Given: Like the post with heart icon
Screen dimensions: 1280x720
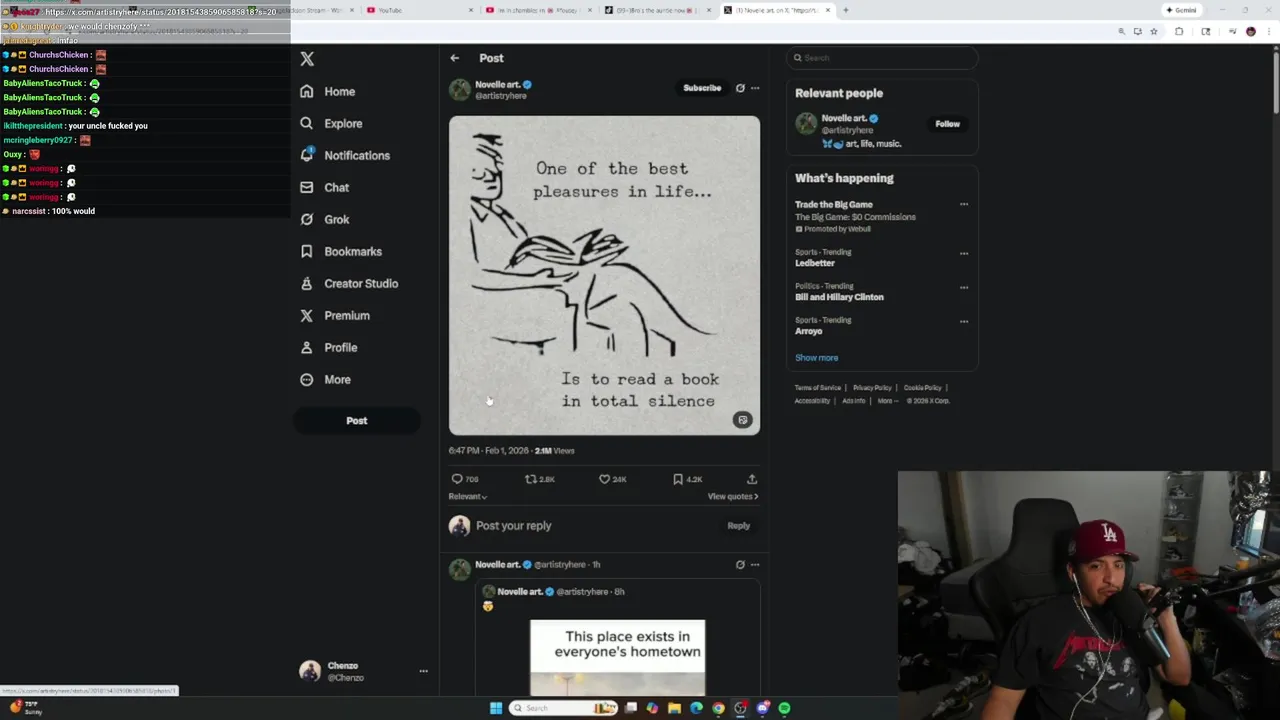Looking at the screenshot, I should coord(604,479).
